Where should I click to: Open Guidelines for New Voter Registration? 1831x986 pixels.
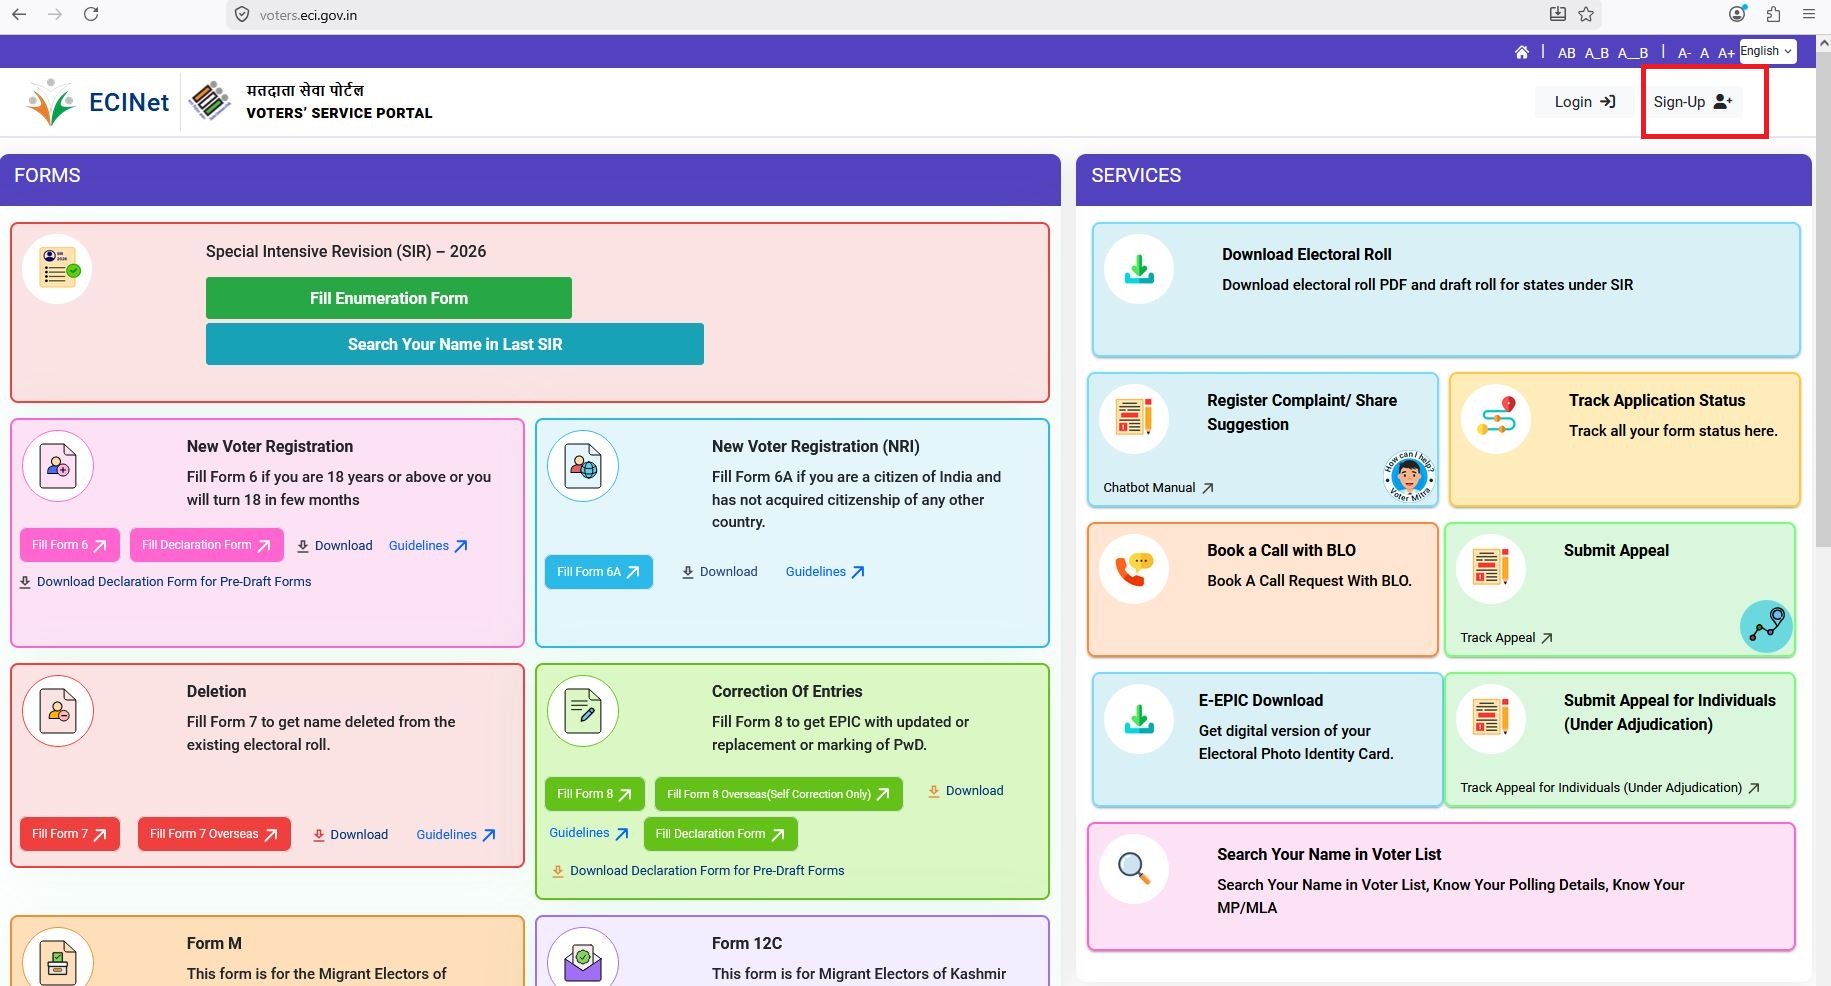(x=428, y=546)
